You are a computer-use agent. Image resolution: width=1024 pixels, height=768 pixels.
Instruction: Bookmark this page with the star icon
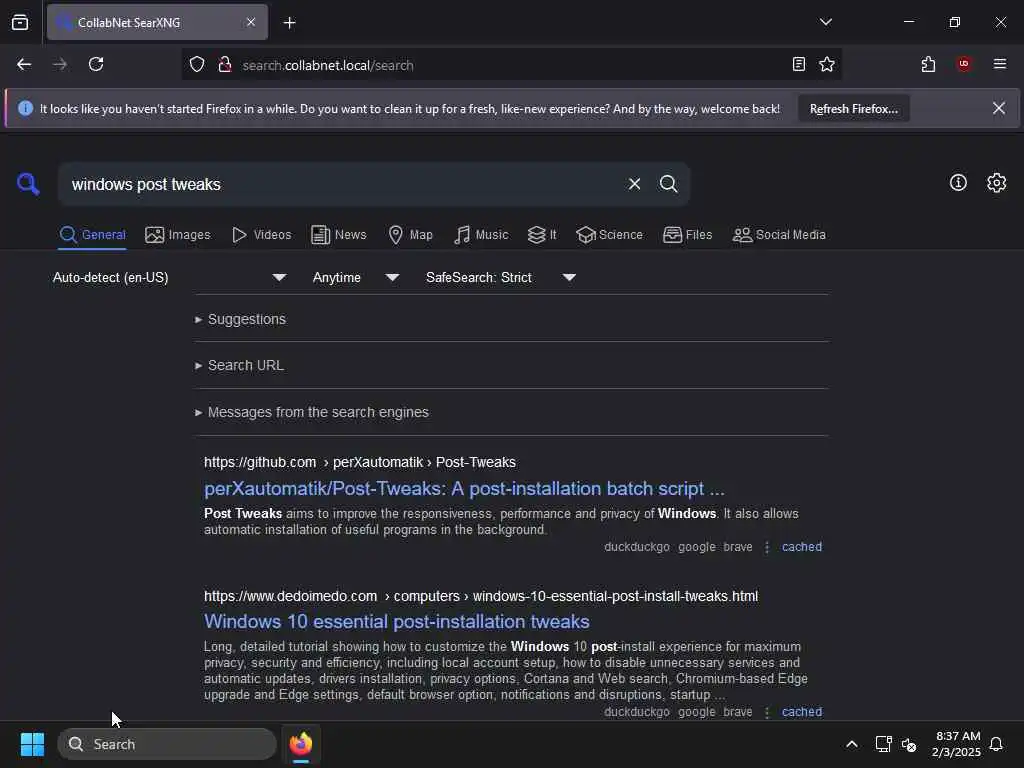[827, 65]
